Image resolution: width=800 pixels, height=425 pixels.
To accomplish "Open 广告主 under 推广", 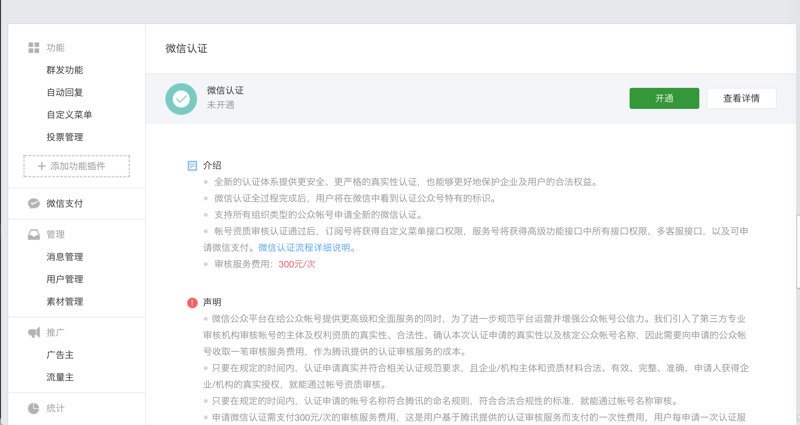I will point(60,355).
